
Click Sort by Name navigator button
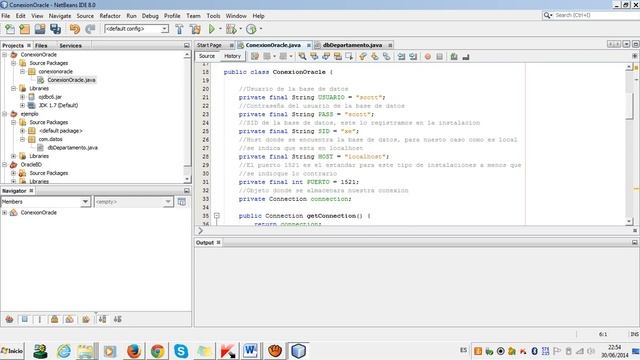pos(102,319)
